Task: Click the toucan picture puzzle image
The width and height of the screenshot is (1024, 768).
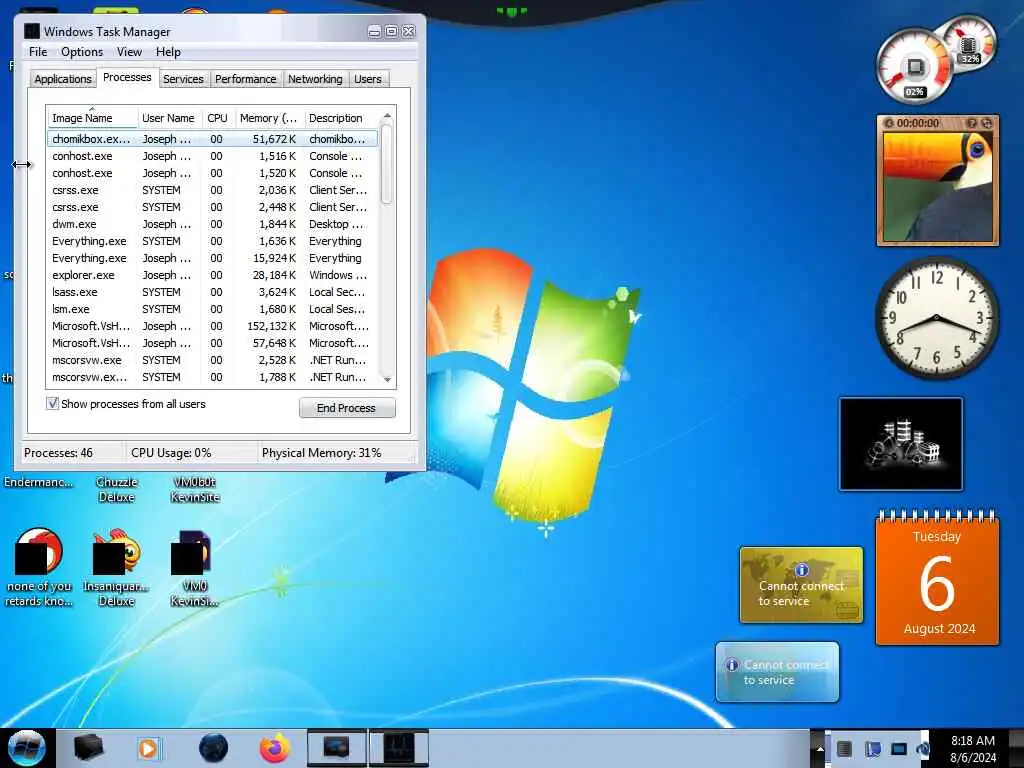Action: [x=938, y=186]
